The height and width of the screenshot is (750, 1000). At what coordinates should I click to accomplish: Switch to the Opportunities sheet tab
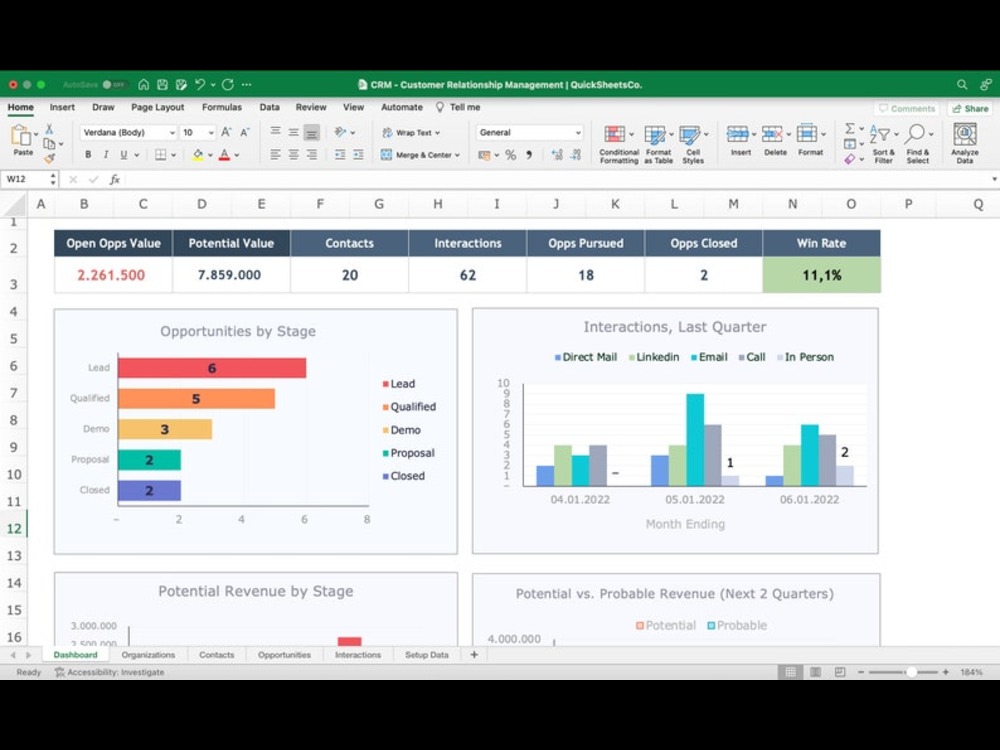pos(284,654)
